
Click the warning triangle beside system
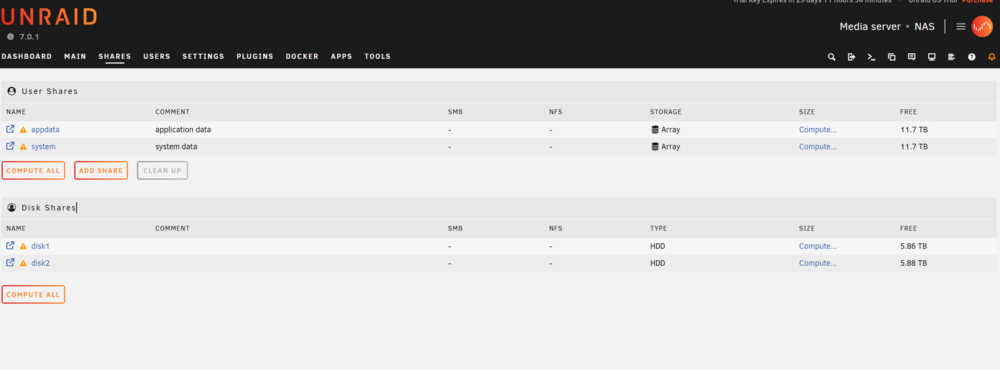[24, 147]
